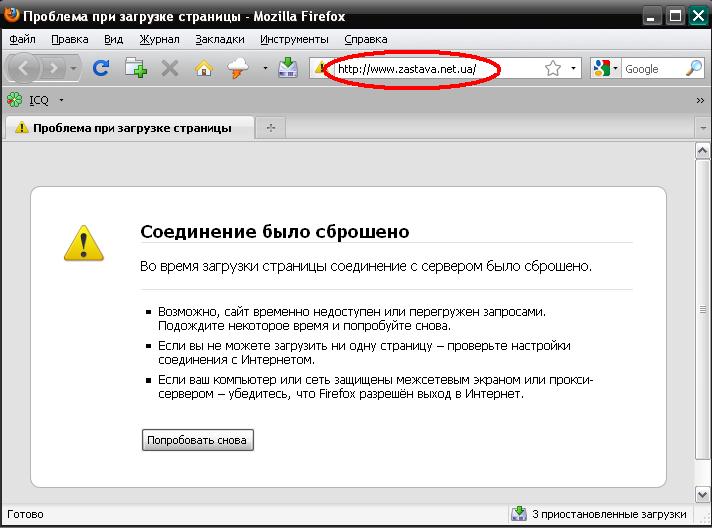Bookmark page with star icon
This screenshot has height=528, width=712.
(553, 68)
